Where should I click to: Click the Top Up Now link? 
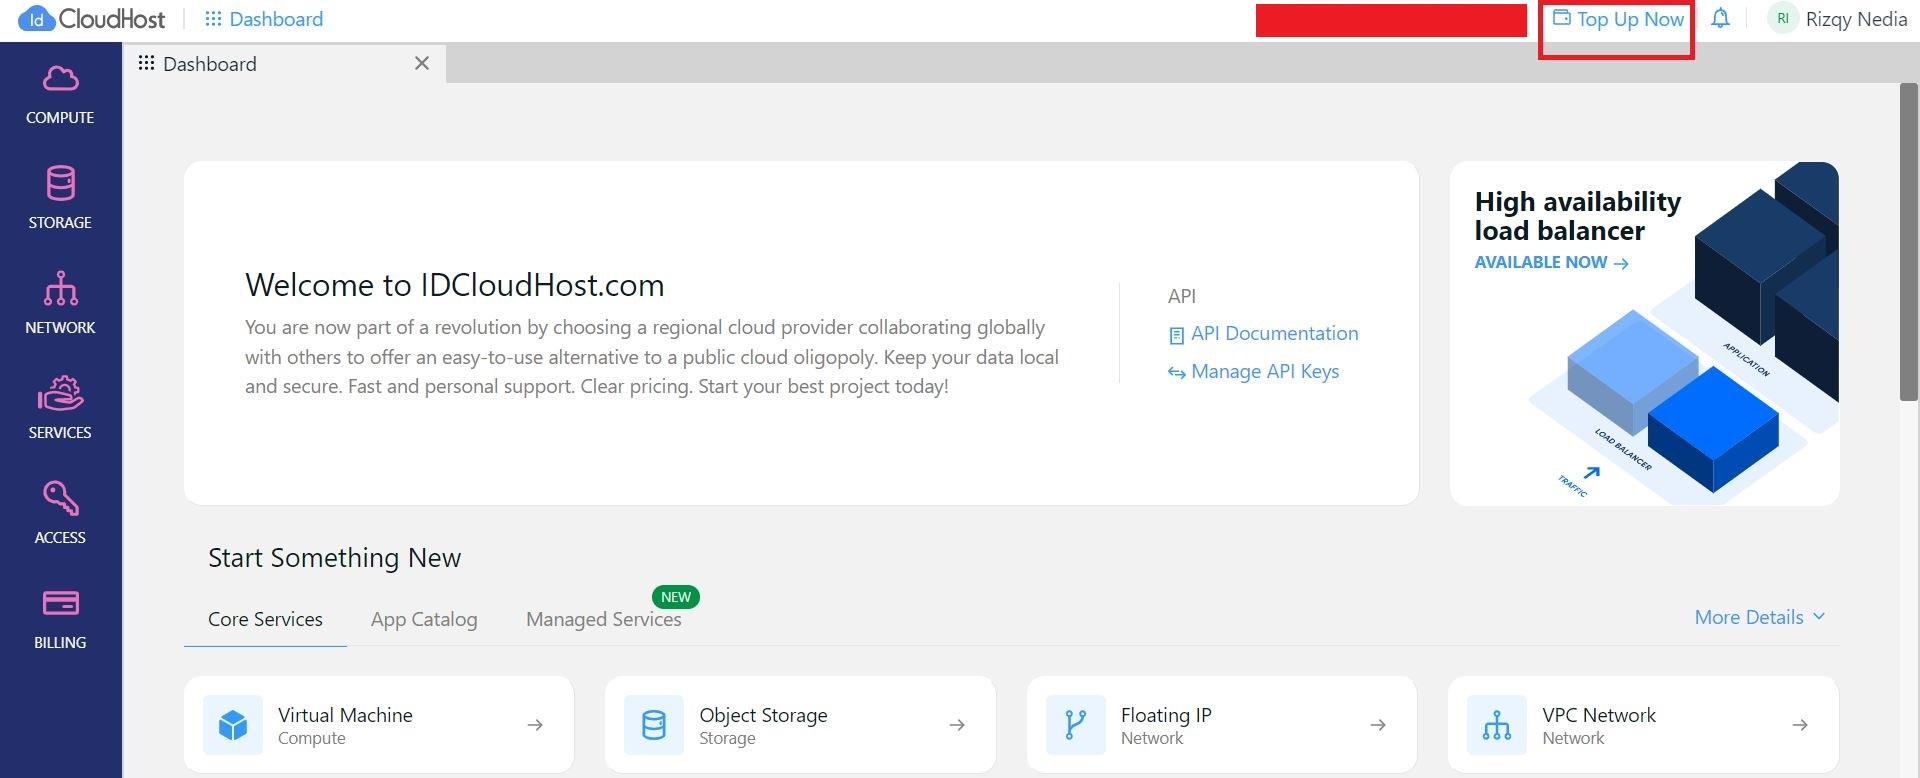(1618, 19)
